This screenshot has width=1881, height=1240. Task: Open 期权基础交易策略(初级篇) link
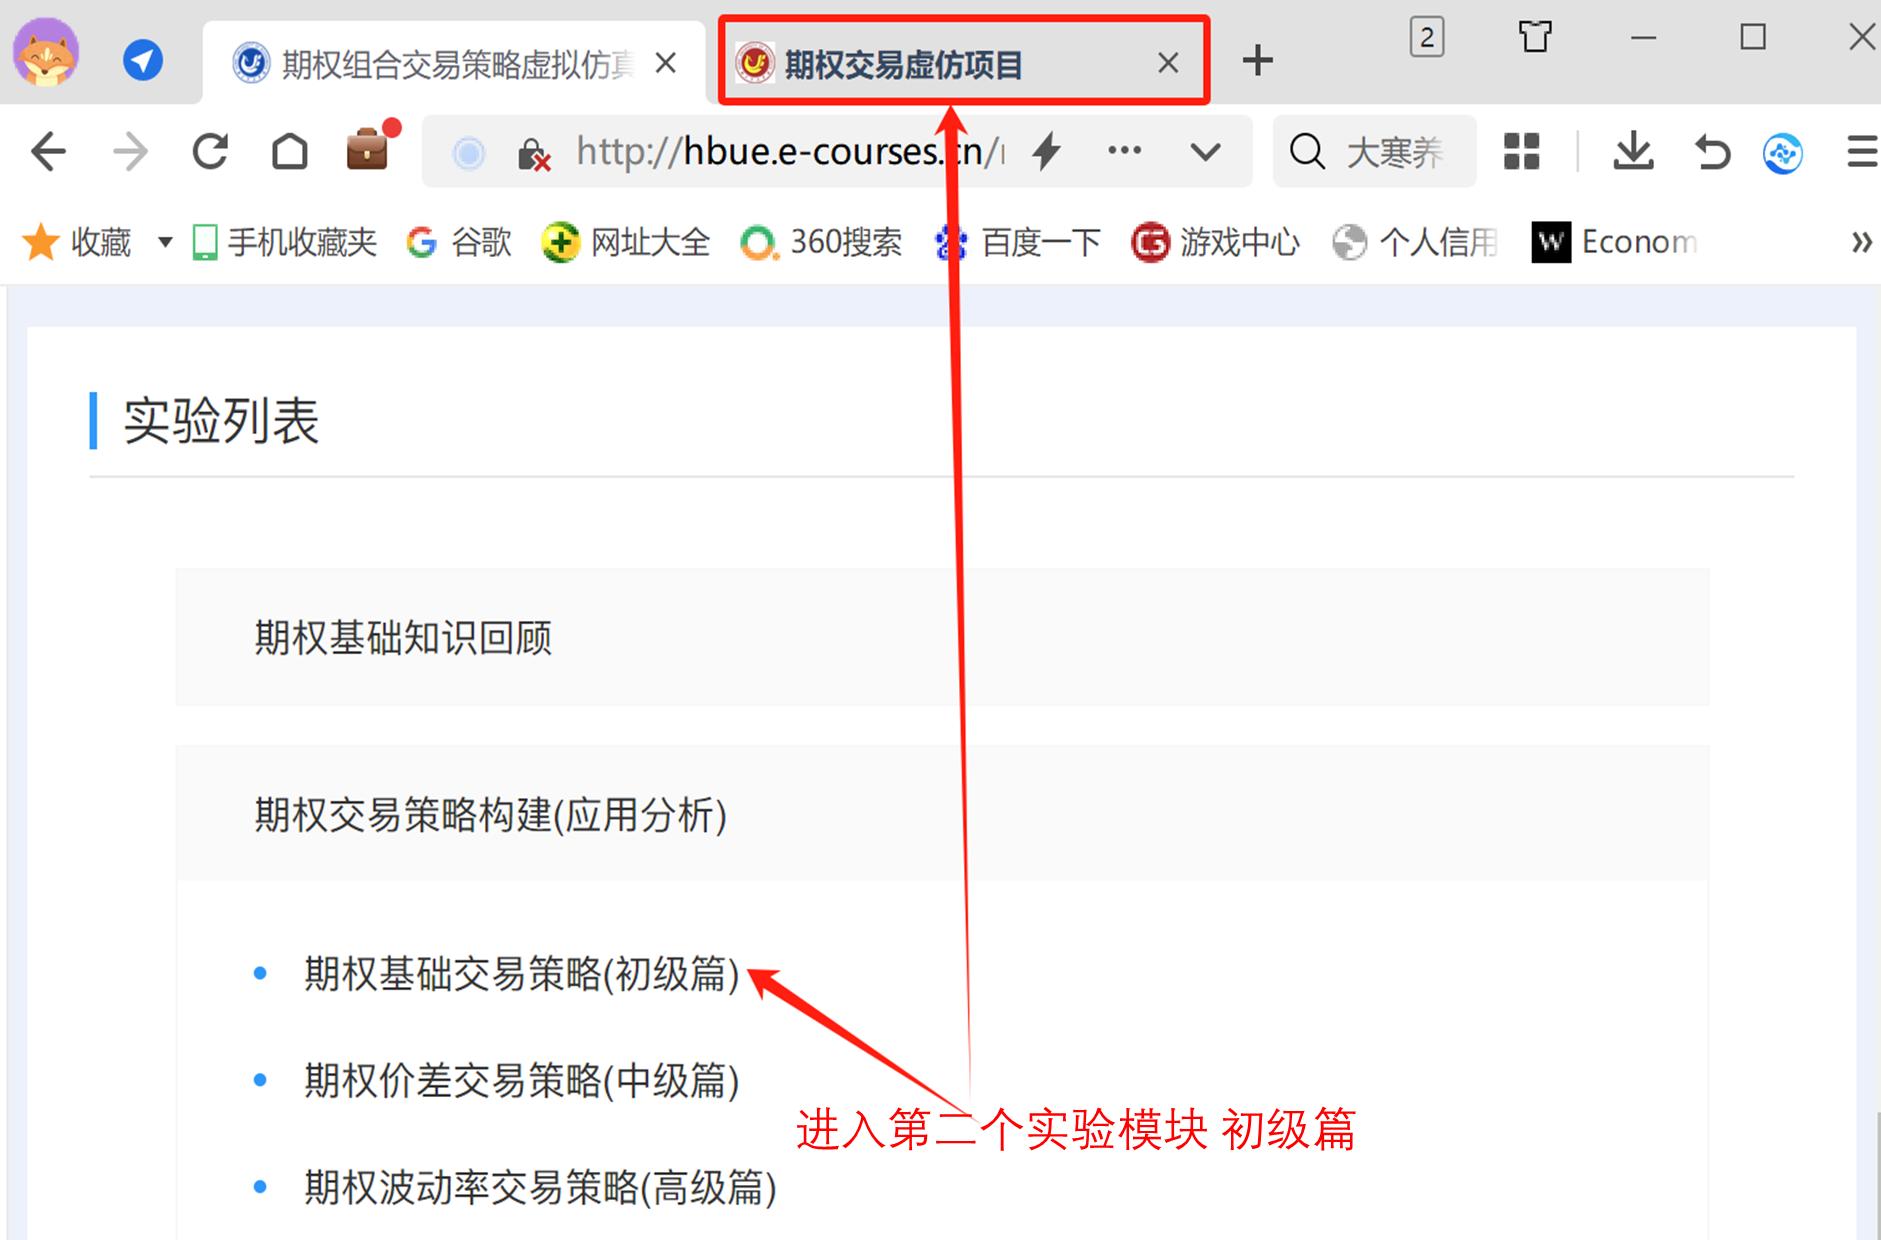pos(521,973)
